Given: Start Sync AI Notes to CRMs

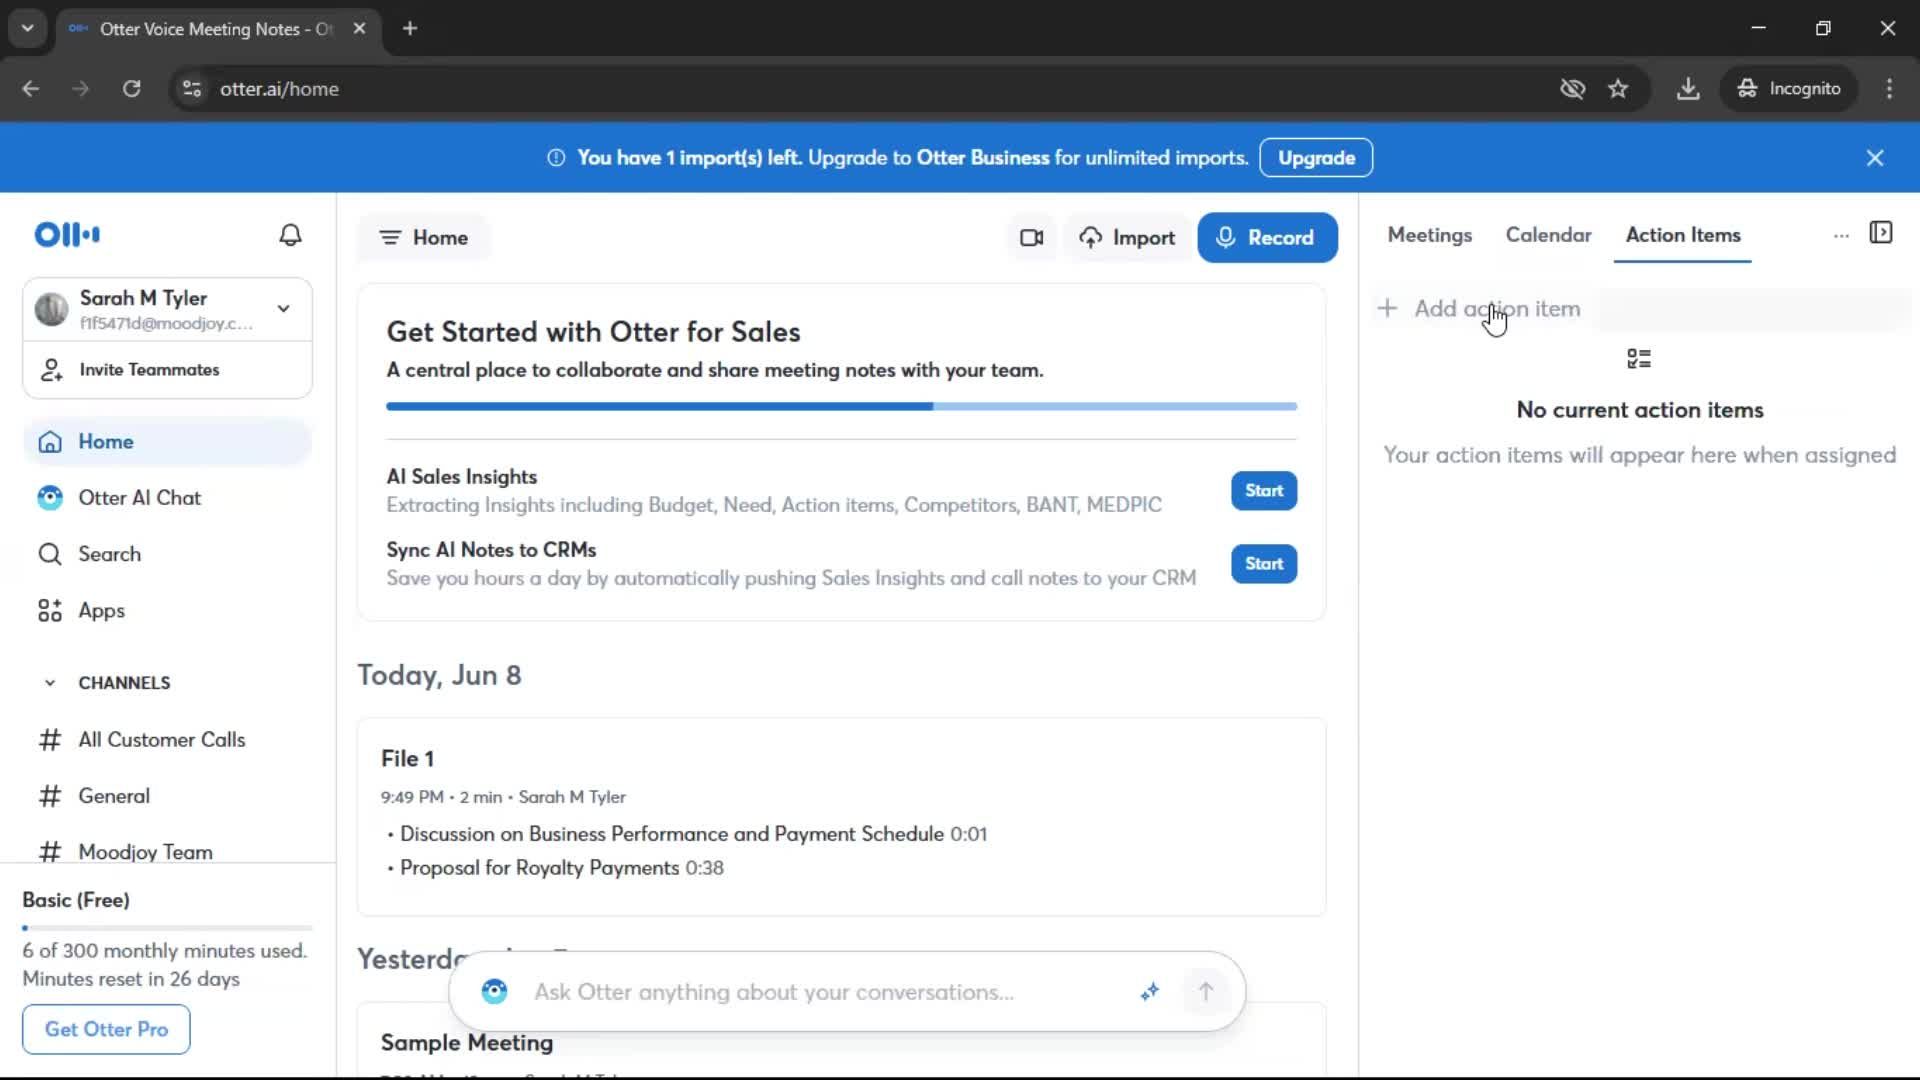Looking at the screenshot, I should click(x=1264, y=564).
